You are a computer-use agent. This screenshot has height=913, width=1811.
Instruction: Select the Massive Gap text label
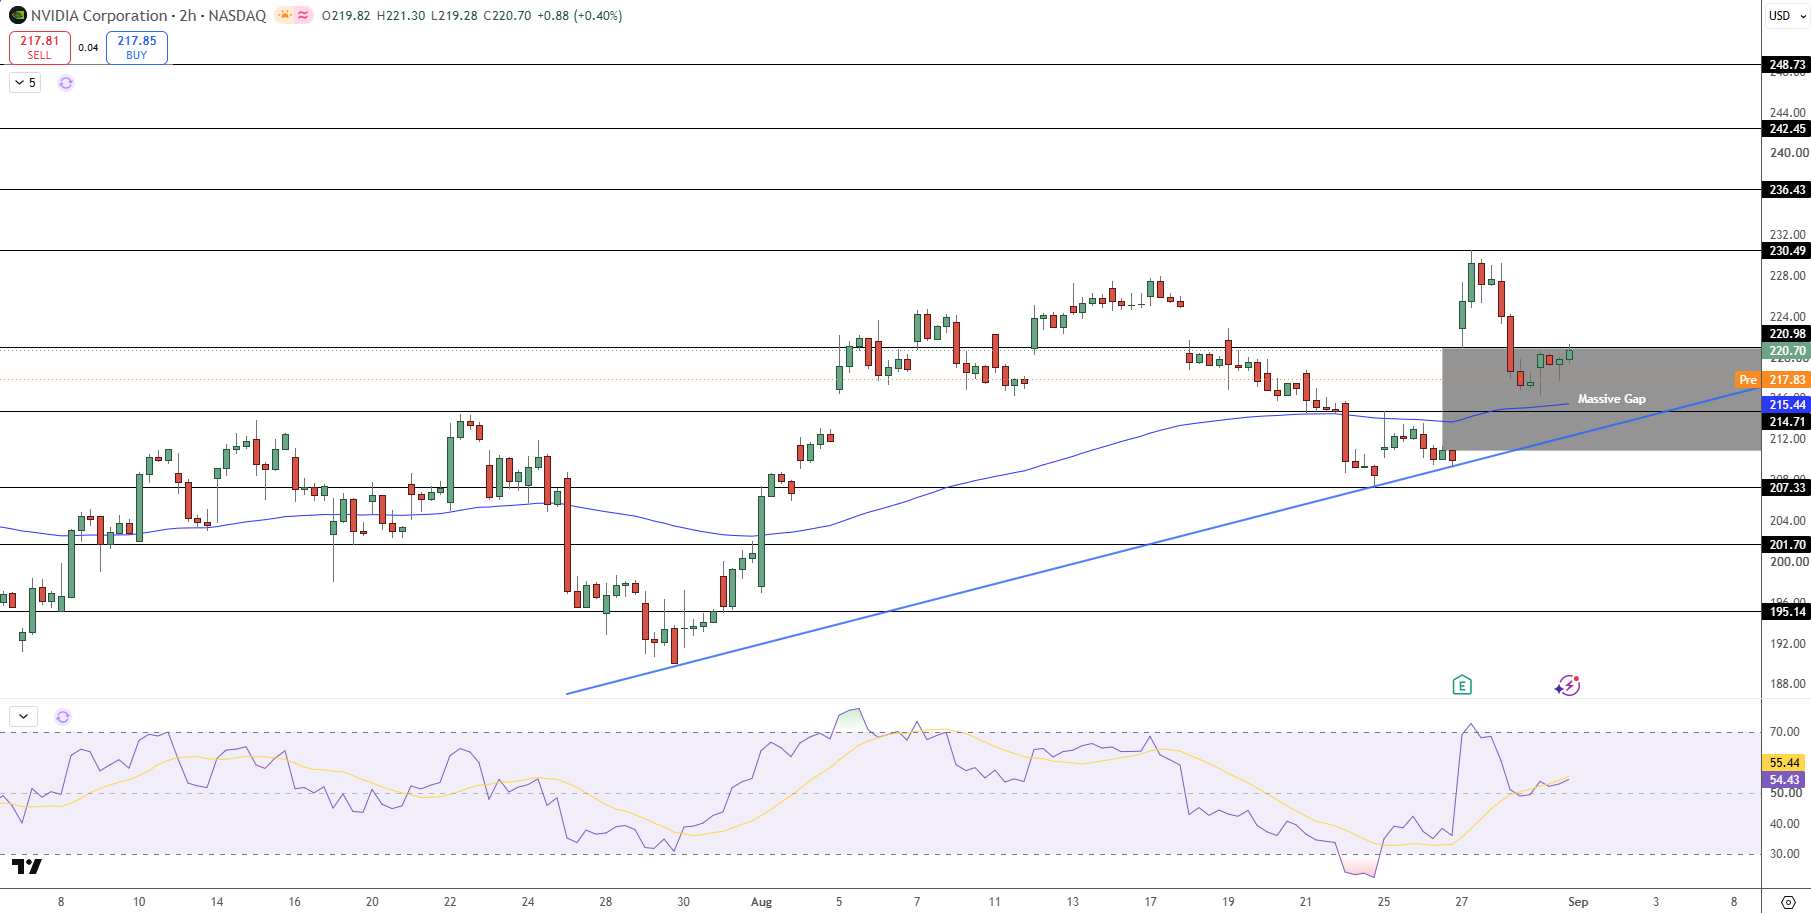click(1611, 399)
